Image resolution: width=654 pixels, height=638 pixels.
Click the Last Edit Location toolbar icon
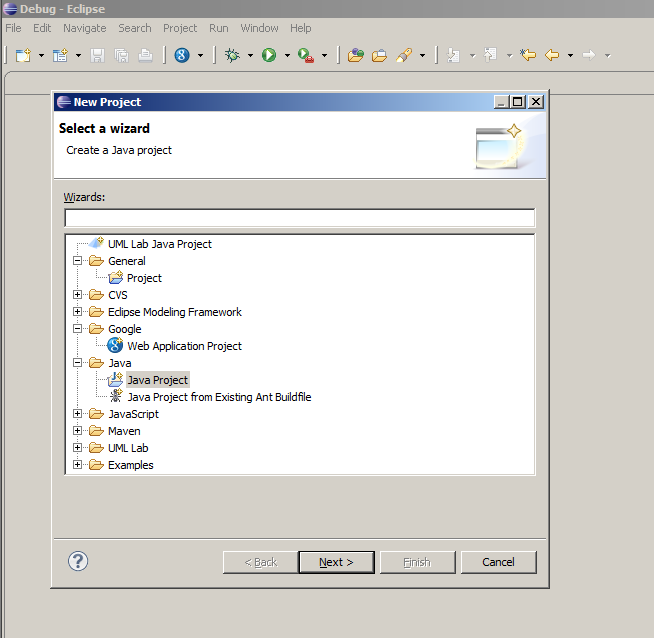click(x=528, y=55)
